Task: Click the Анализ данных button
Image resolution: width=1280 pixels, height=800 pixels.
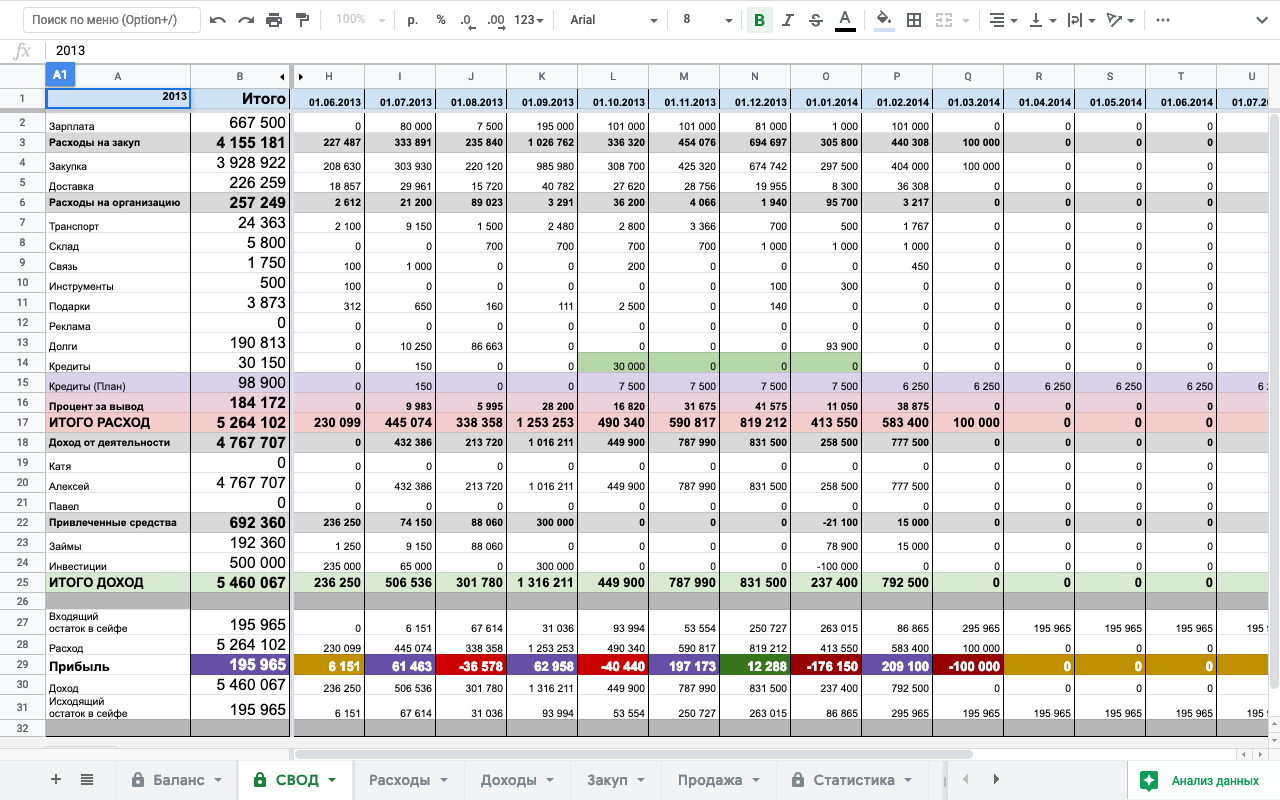Action: coord(1204,780)
